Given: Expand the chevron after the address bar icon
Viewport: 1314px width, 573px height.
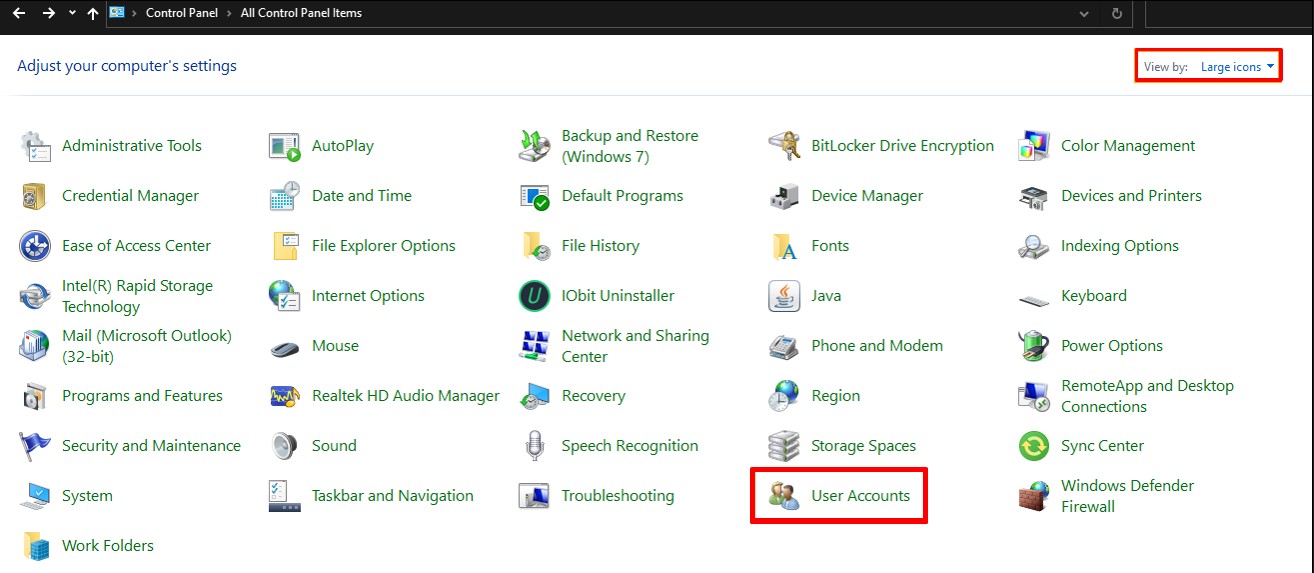Looking at the screenshot, I should tap(134, 13).
